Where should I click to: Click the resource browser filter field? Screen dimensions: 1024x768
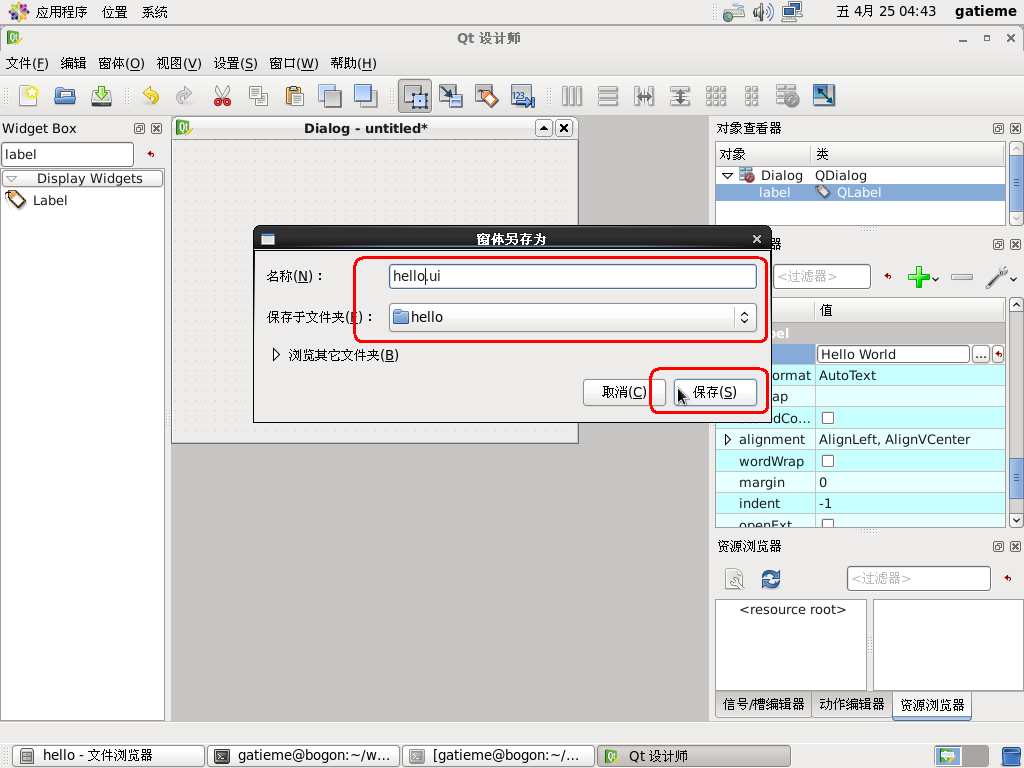(919, 579)
